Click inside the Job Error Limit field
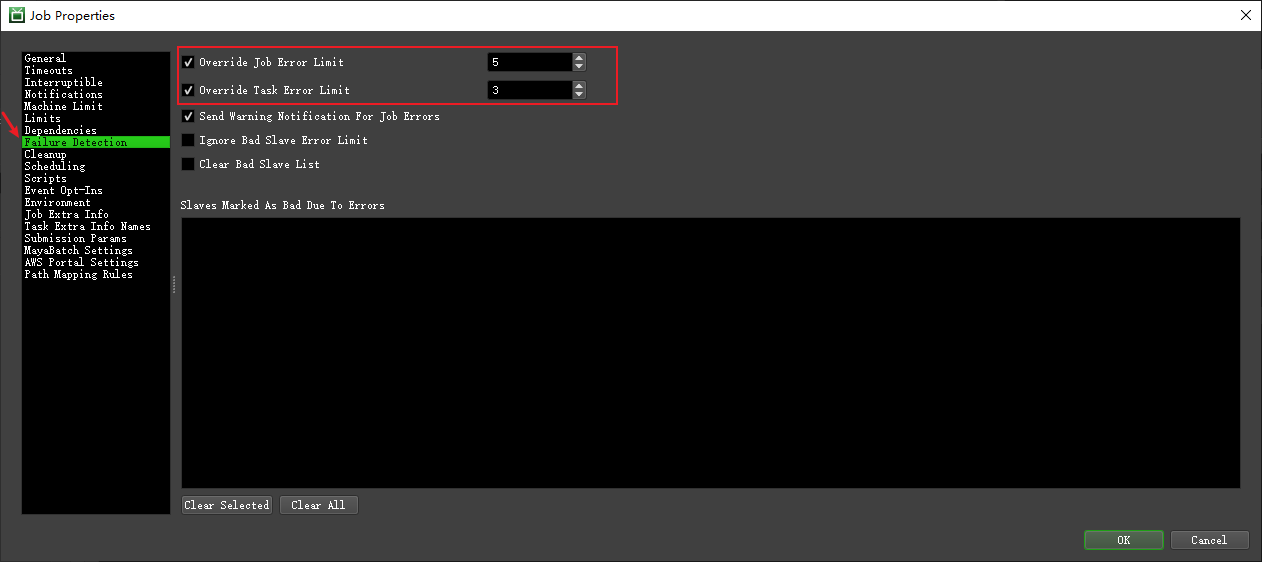Image resolution: width=1262 pixels, height=562 pixels. 528,62
